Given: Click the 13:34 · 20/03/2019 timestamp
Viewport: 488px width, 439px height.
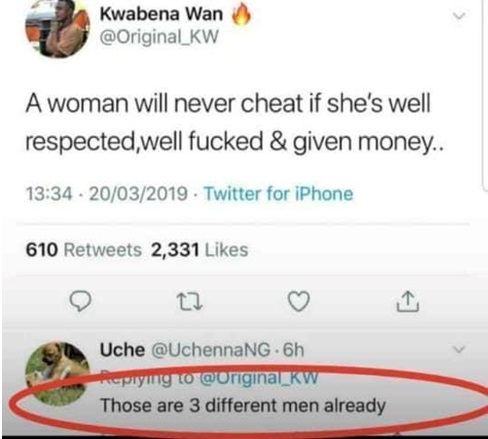Looking at the screenshot, I should tap(107, 194).
